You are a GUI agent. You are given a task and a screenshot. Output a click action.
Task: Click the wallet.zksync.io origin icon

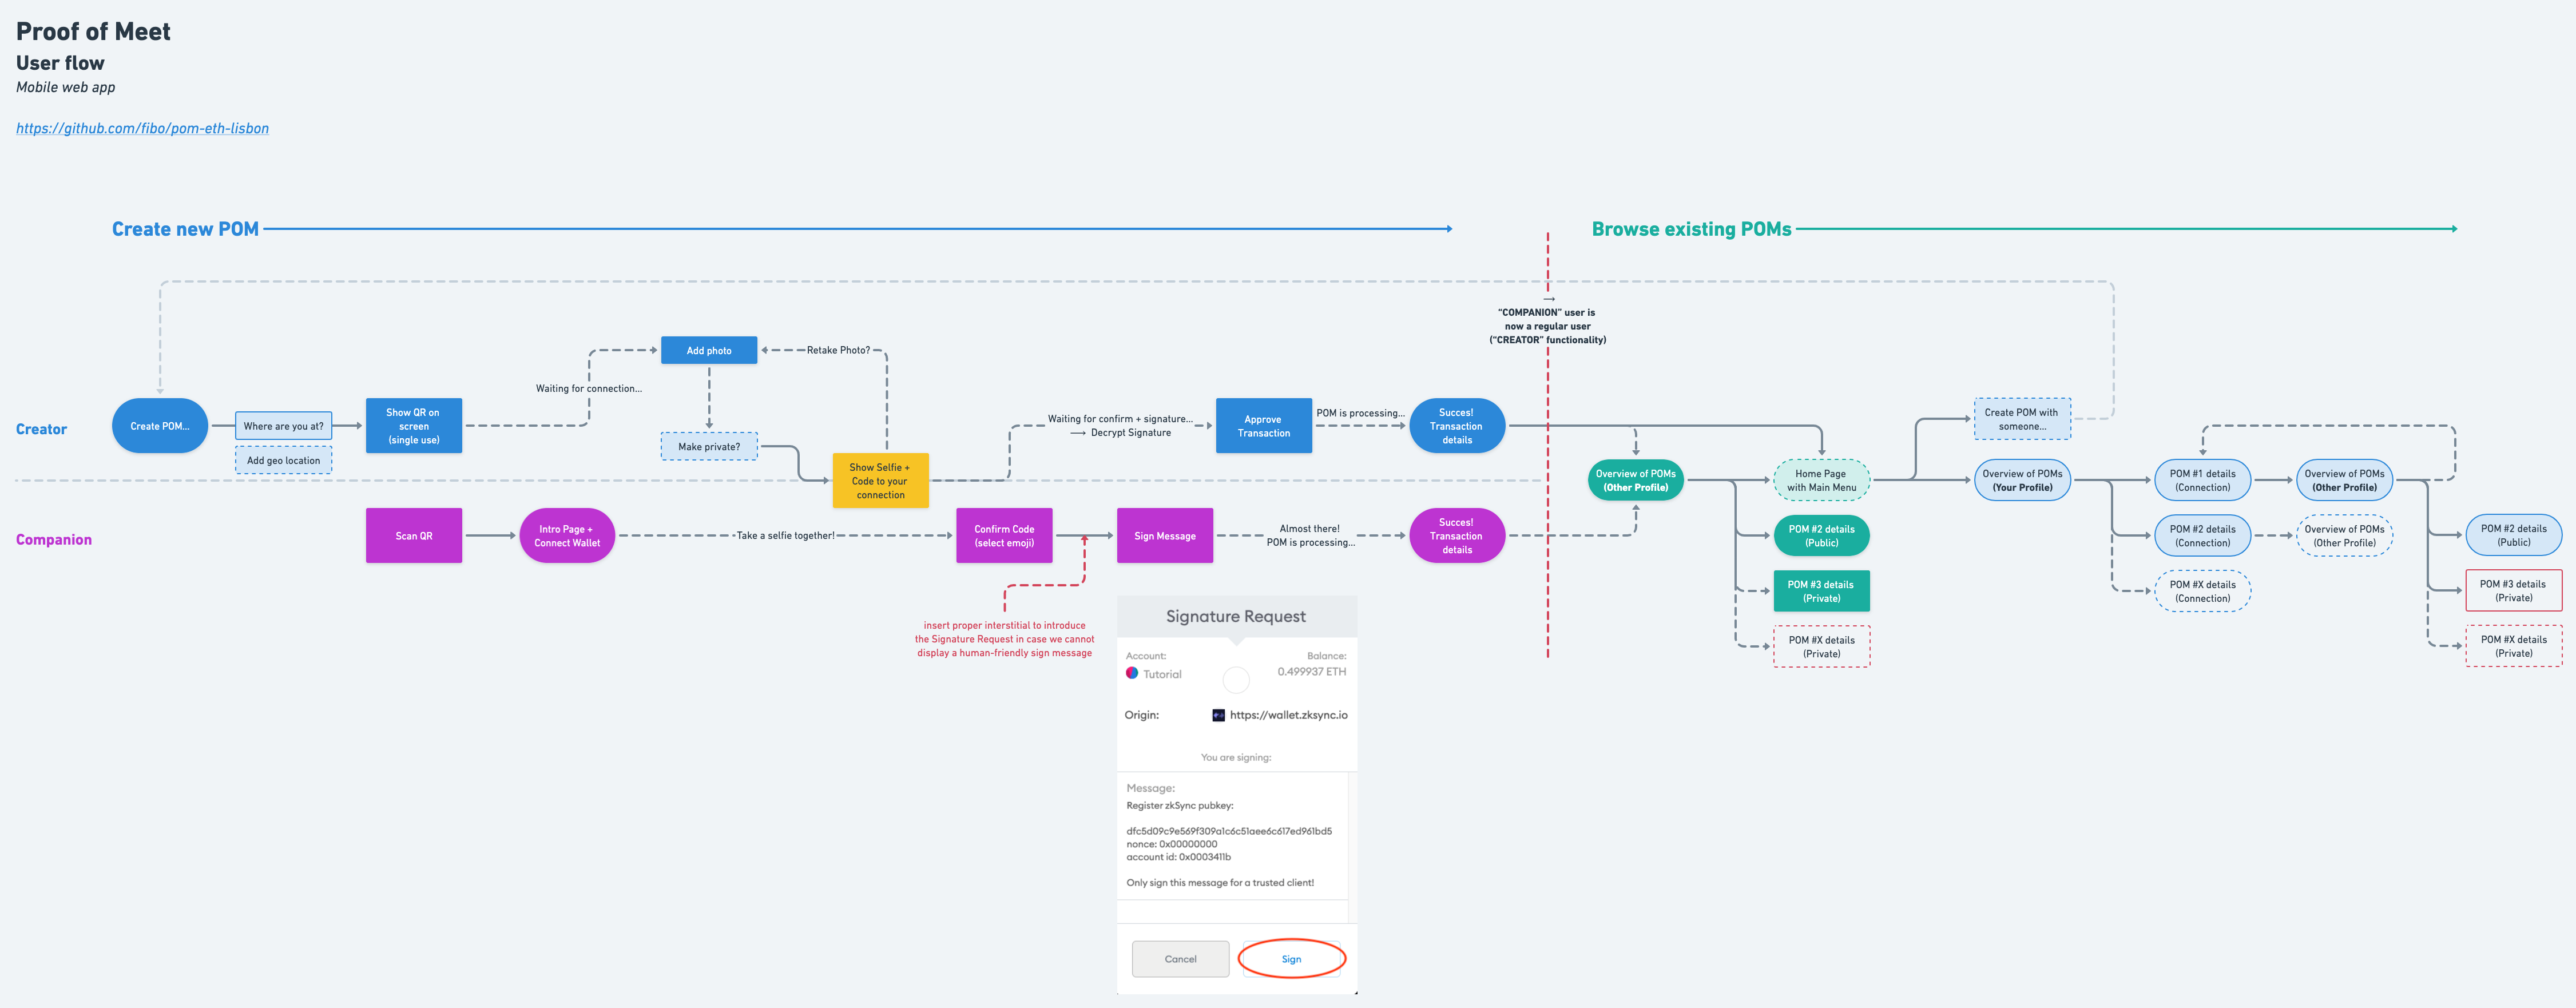click(1218, 714)
